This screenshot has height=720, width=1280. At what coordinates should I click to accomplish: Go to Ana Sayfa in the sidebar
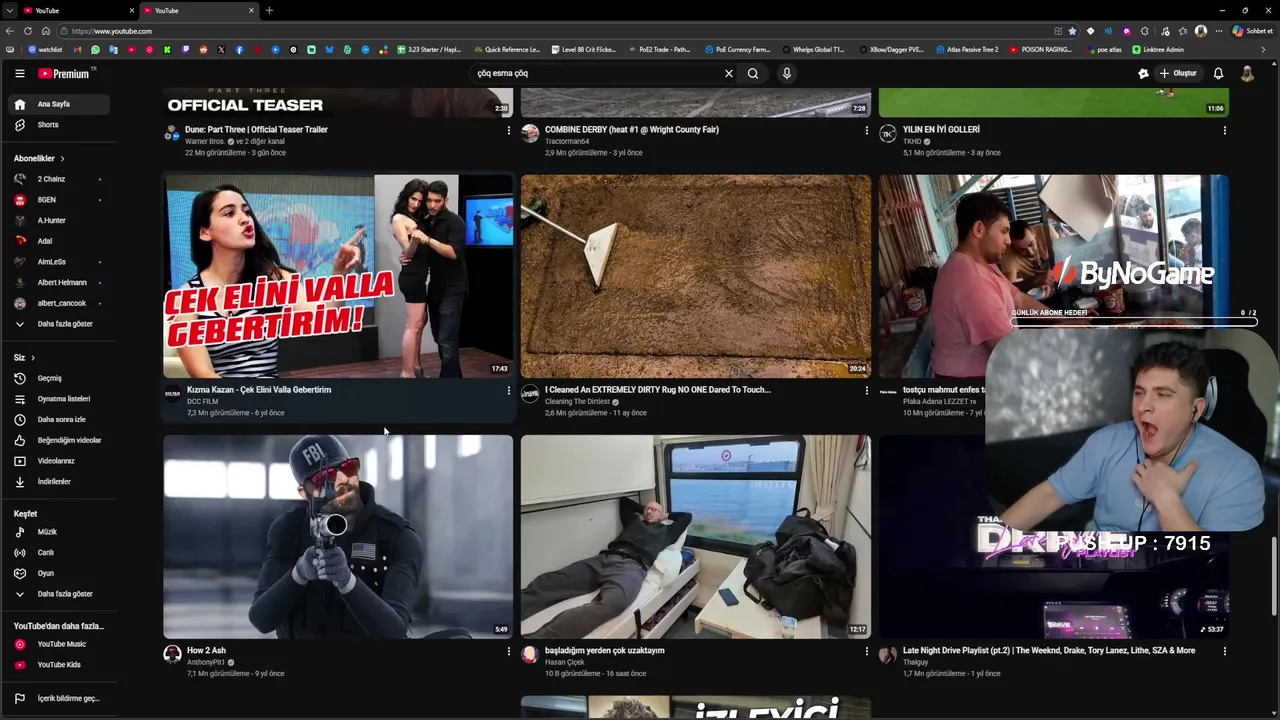[x=59, y=104]
